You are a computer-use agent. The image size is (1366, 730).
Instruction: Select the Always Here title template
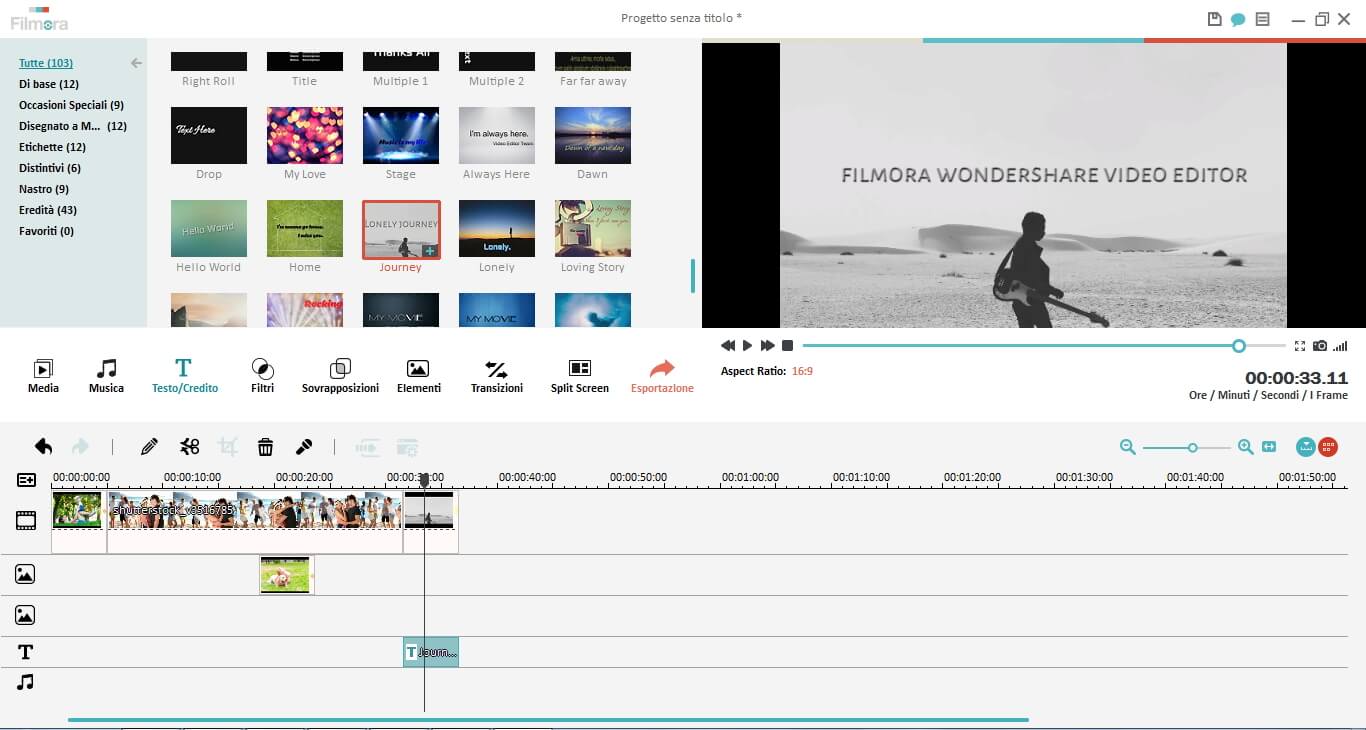[497, 135]
